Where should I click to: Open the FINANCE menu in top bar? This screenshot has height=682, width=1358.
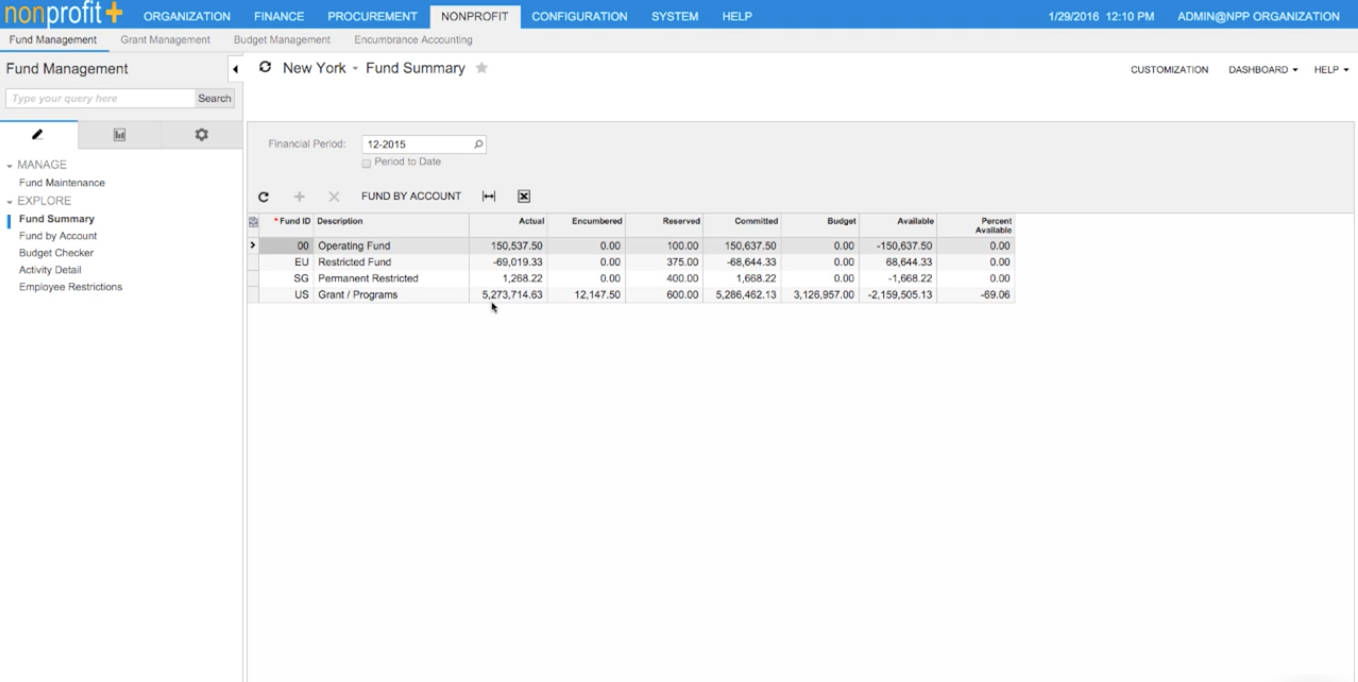279,16
